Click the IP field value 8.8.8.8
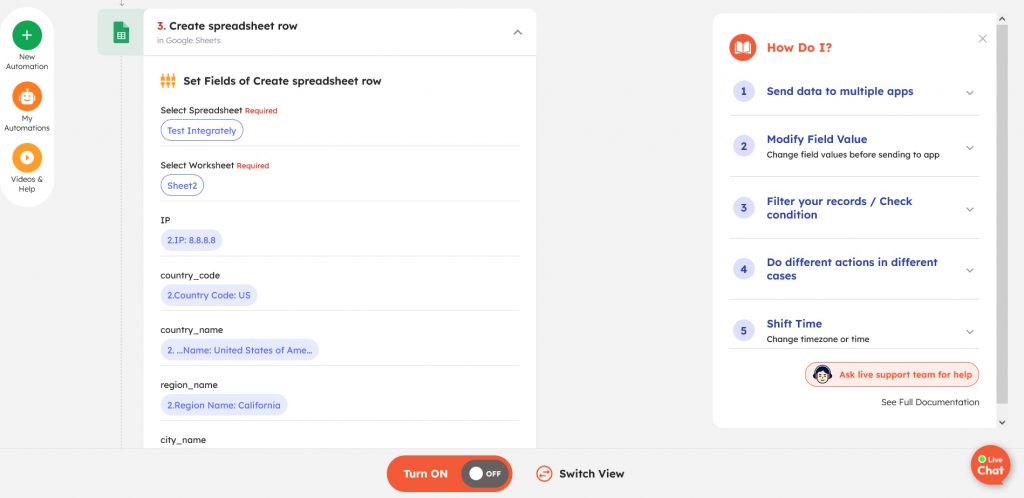The width and height of the screenshot is (1024, 498). pos(193,240)
